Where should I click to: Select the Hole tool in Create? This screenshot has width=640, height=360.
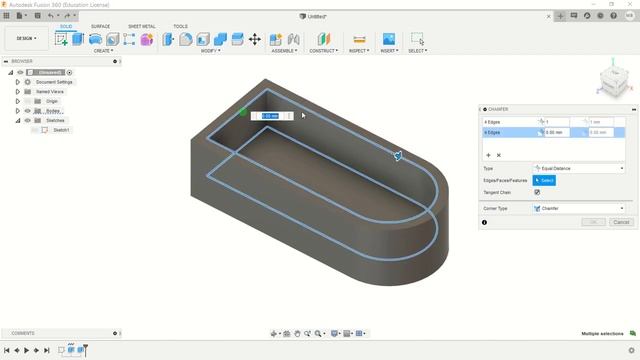click(x=112, y=39)
